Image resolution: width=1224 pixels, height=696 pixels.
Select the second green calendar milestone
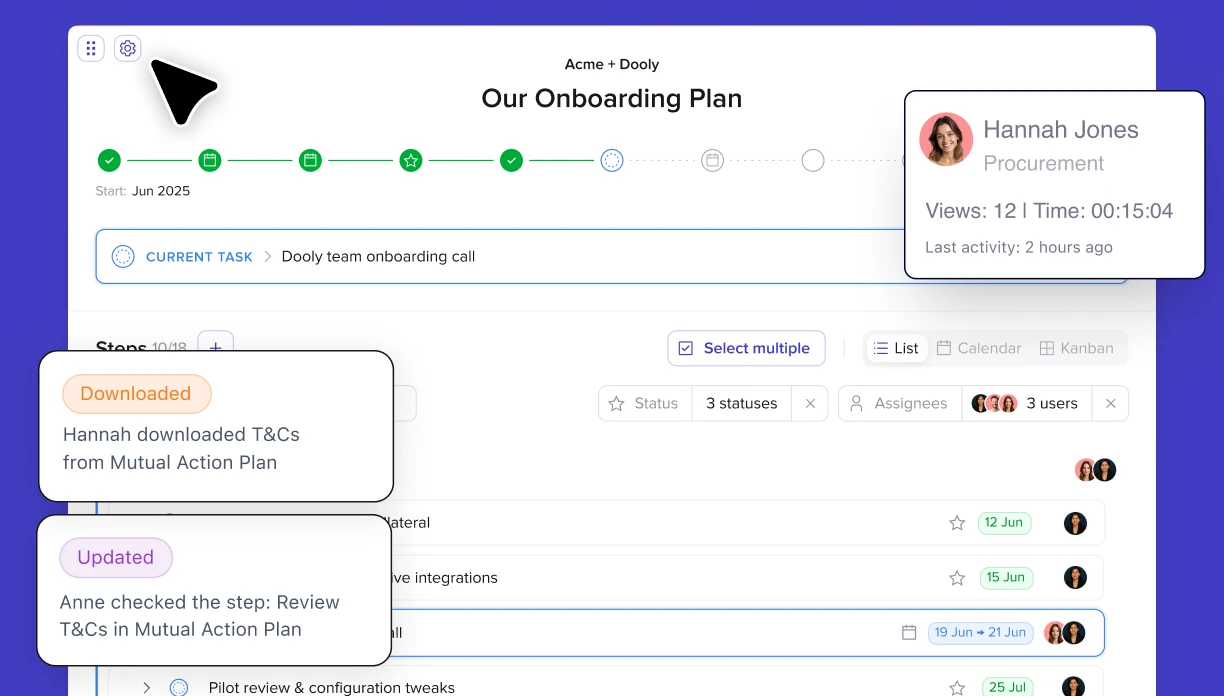pos(209,160)
